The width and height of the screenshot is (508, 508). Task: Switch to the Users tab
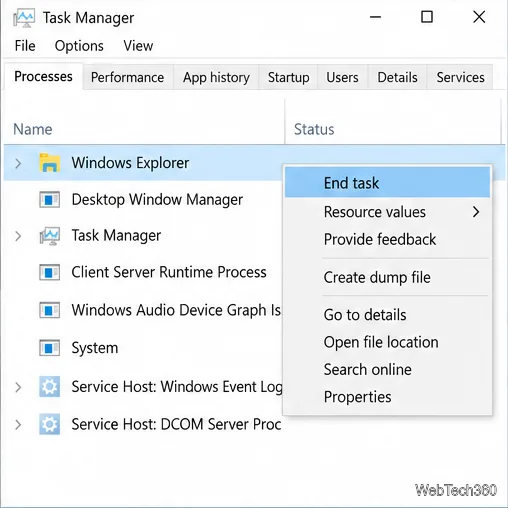(342, 77)
